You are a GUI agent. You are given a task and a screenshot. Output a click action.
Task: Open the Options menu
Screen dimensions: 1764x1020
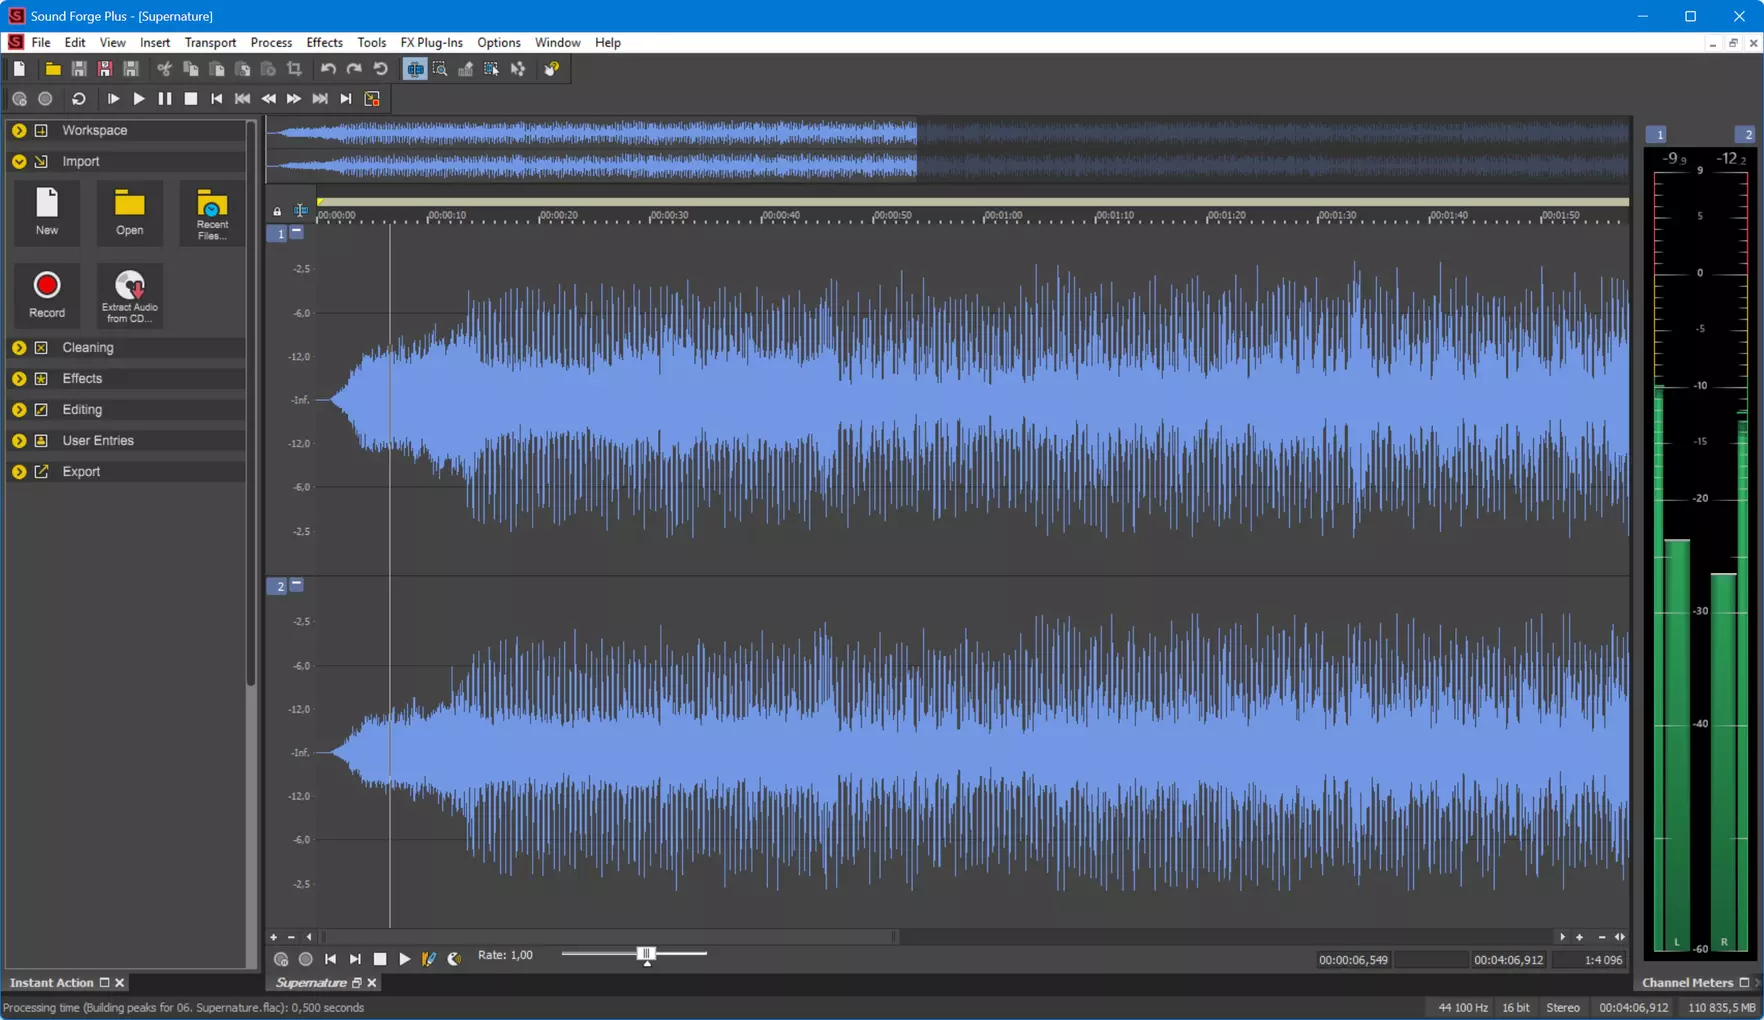pos(498,43)
